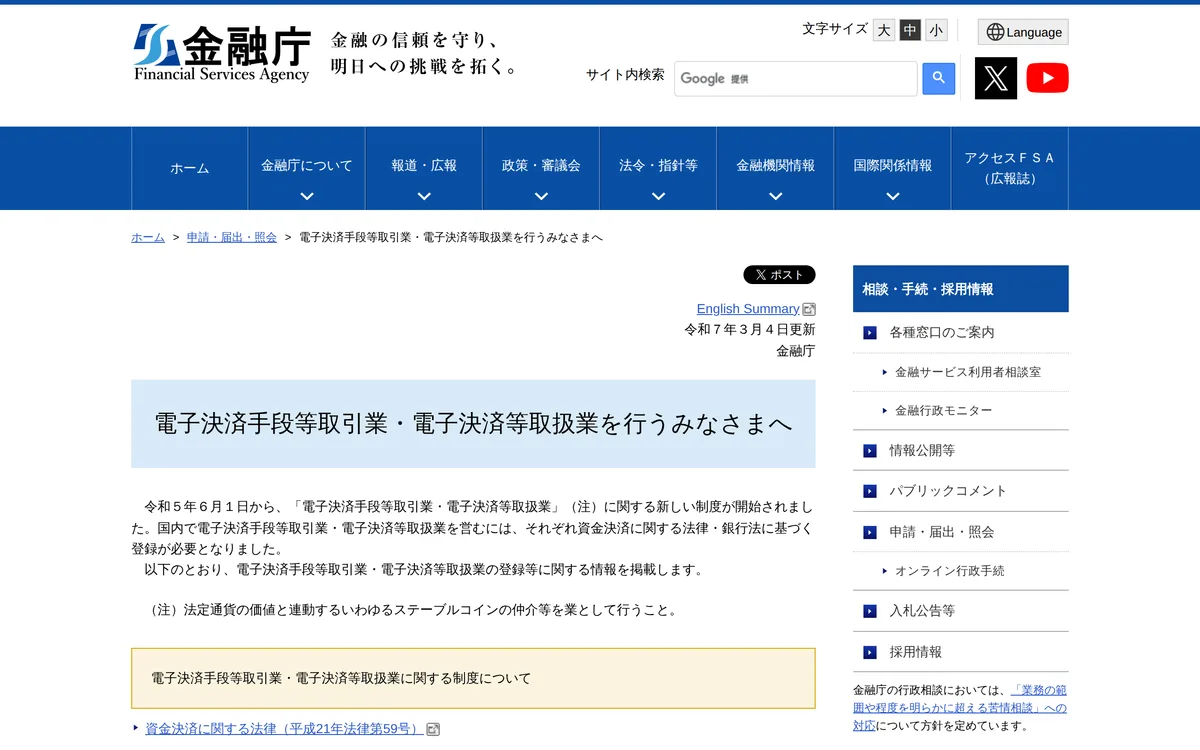Set text size to 大 (large)
The height and width of the screenshot is (750, 1200).
click(x=884, y=30)
